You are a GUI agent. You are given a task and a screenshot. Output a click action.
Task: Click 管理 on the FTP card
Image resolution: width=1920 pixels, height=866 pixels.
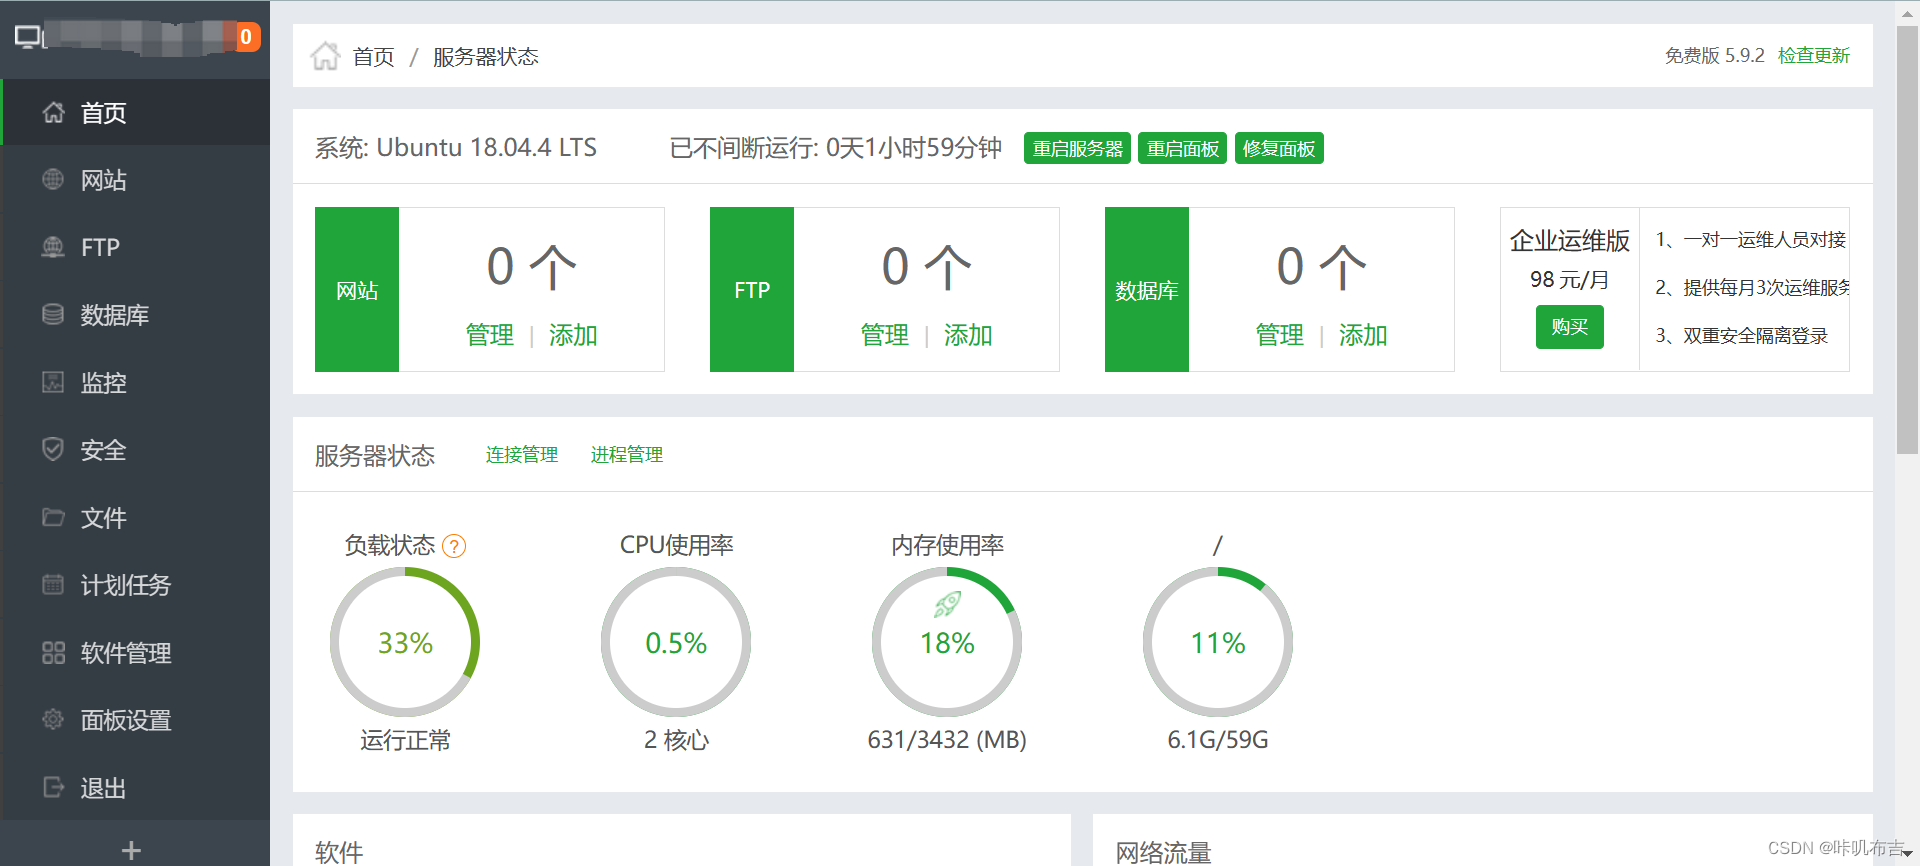885,335
